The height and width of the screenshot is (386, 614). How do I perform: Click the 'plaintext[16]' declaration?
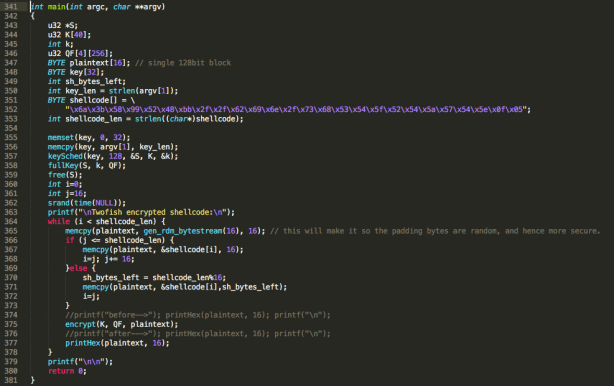(99, 63)
